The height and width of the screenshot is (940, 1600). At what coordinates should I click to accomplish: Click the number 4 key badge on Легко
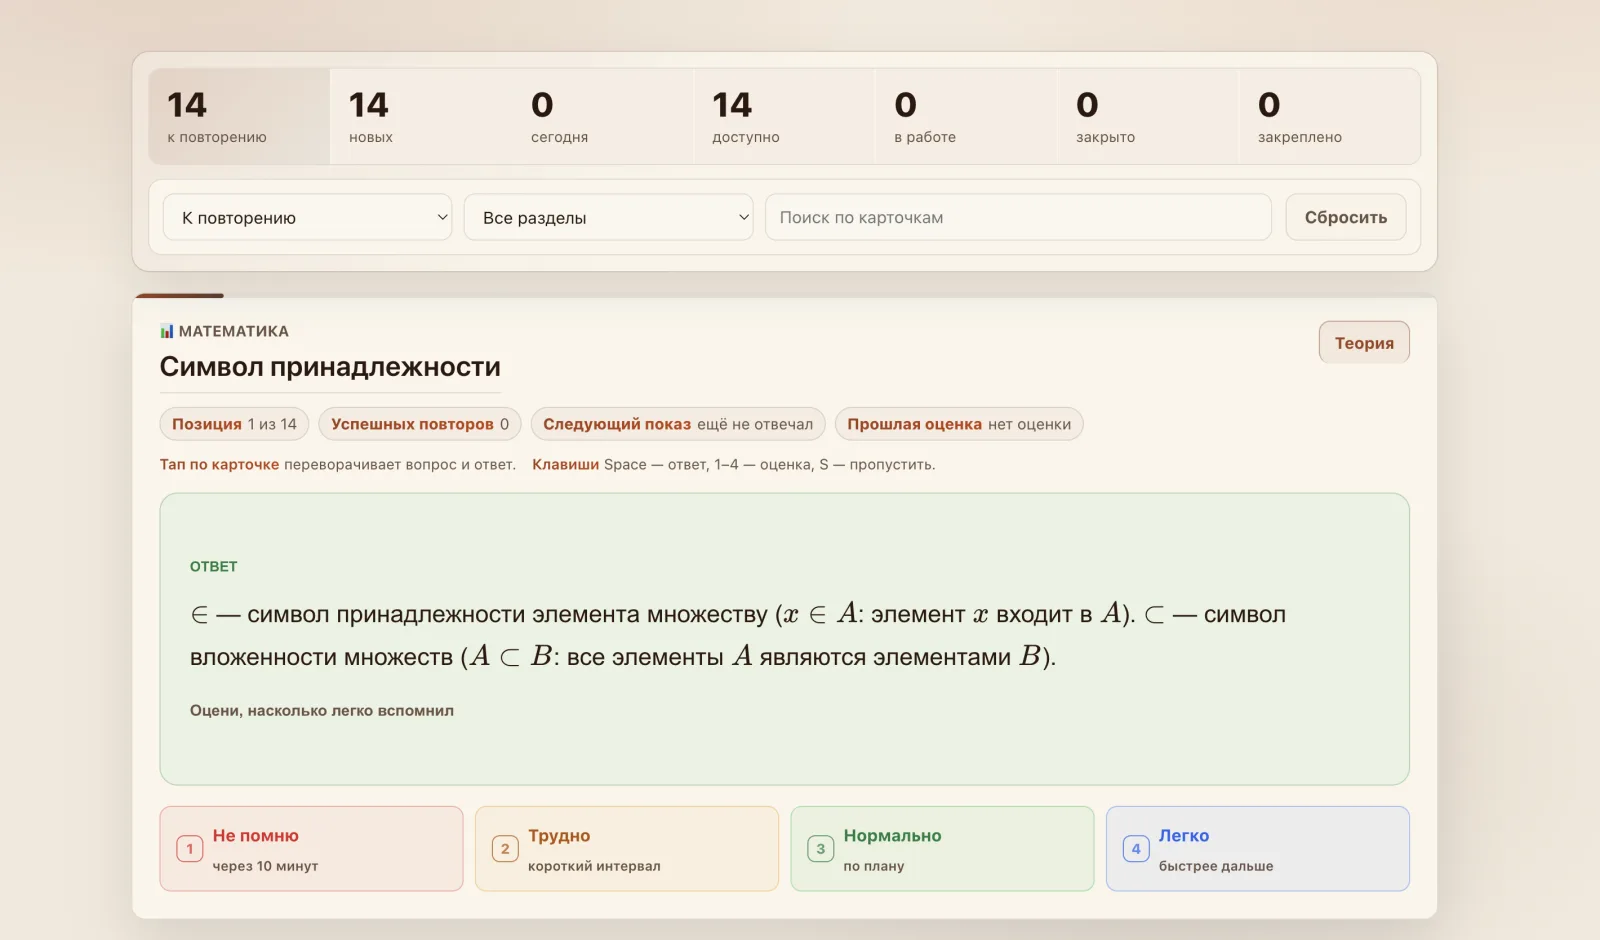tap(1136, 849)
